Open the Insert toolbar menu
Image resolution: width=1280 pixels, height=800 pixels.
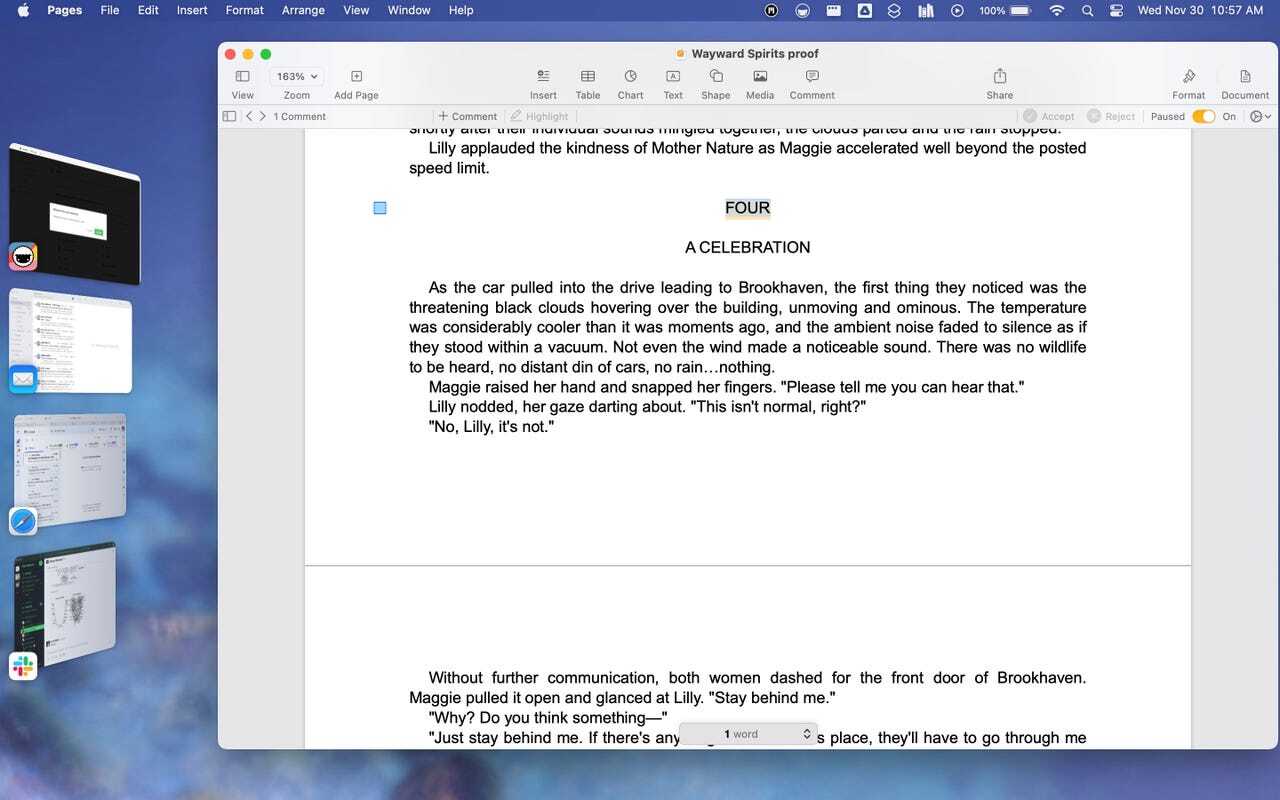tap(543, 83)
